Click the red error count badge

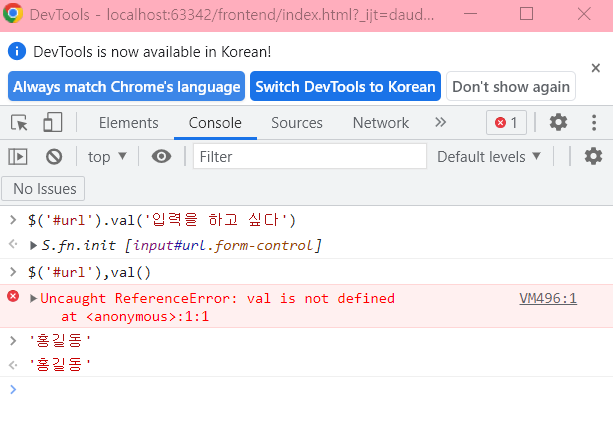[506, 123]
